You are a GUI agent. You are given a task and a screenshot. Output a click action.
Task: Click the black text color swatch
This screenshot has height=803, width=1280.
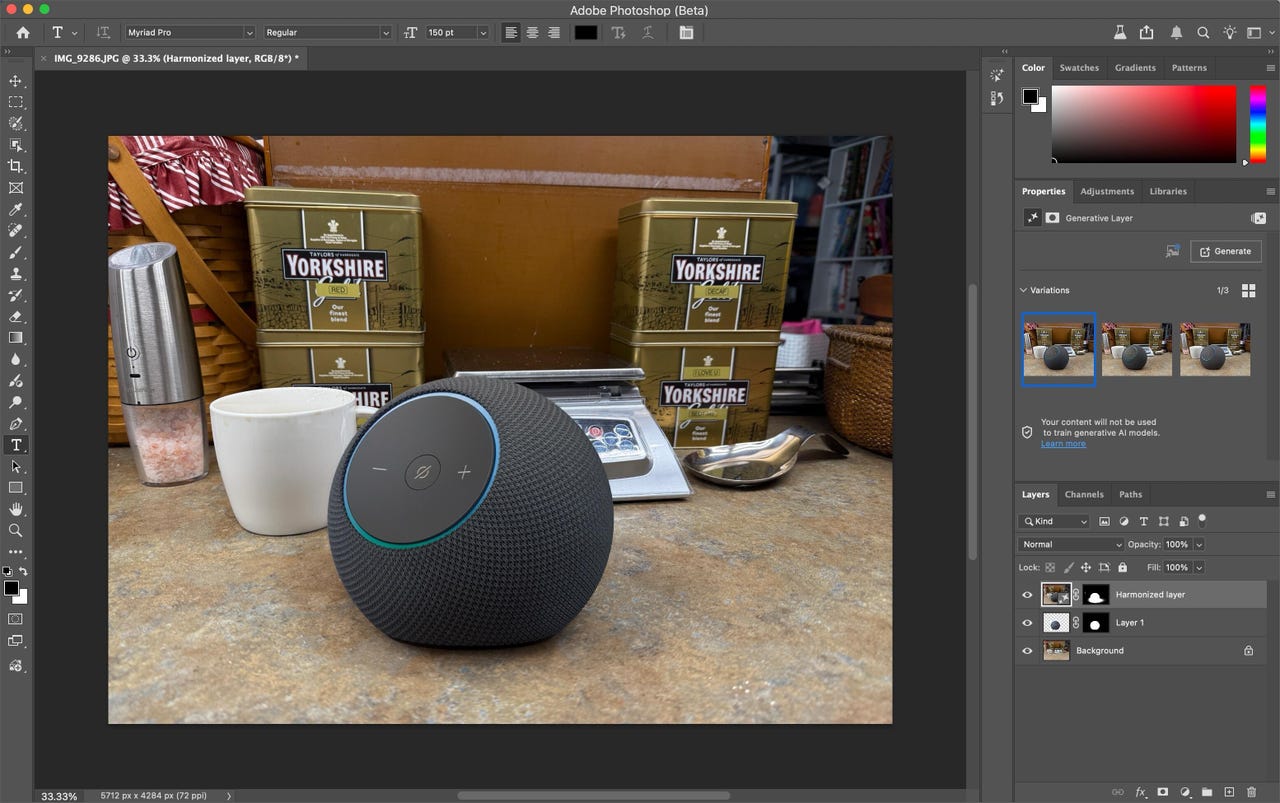pyautogui.click(x=585, y=33)
